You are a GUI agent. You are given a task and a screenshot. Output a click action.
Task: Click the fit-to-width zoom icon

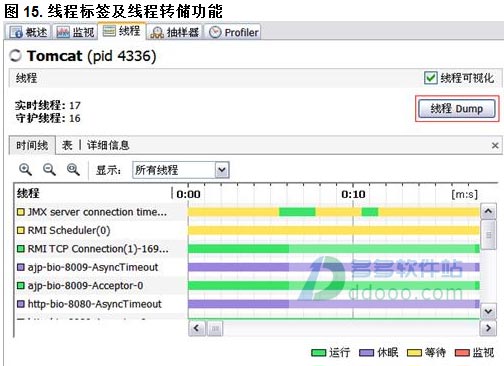point(73,170)
